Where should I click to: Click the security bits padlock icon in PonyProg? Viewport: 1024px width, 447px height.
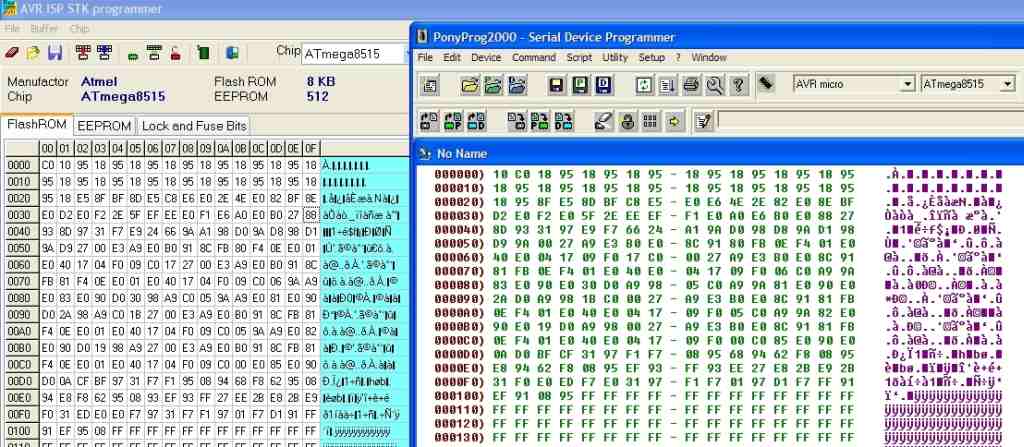[627, 121]
